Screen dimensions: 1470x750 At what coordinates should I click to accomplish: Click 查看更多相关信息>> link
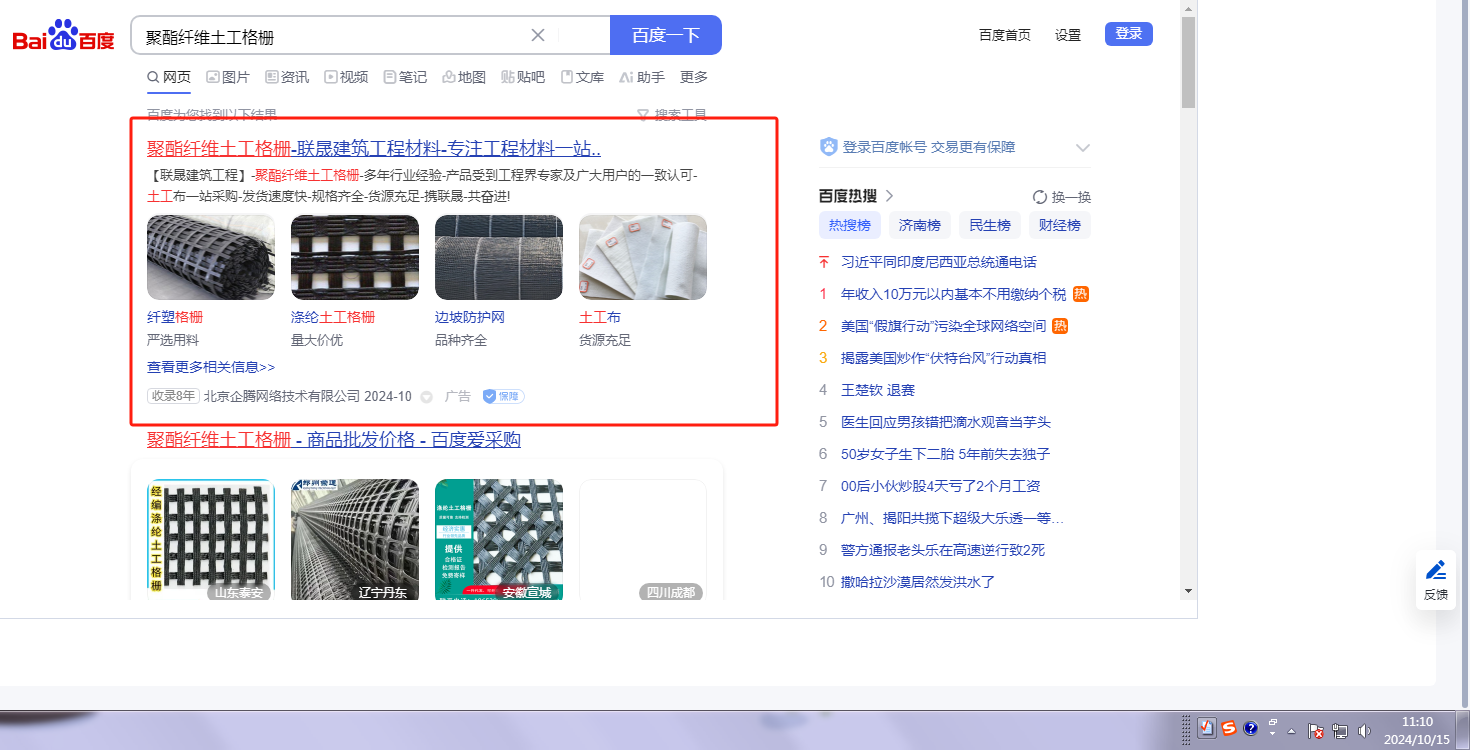coord(211,367)
